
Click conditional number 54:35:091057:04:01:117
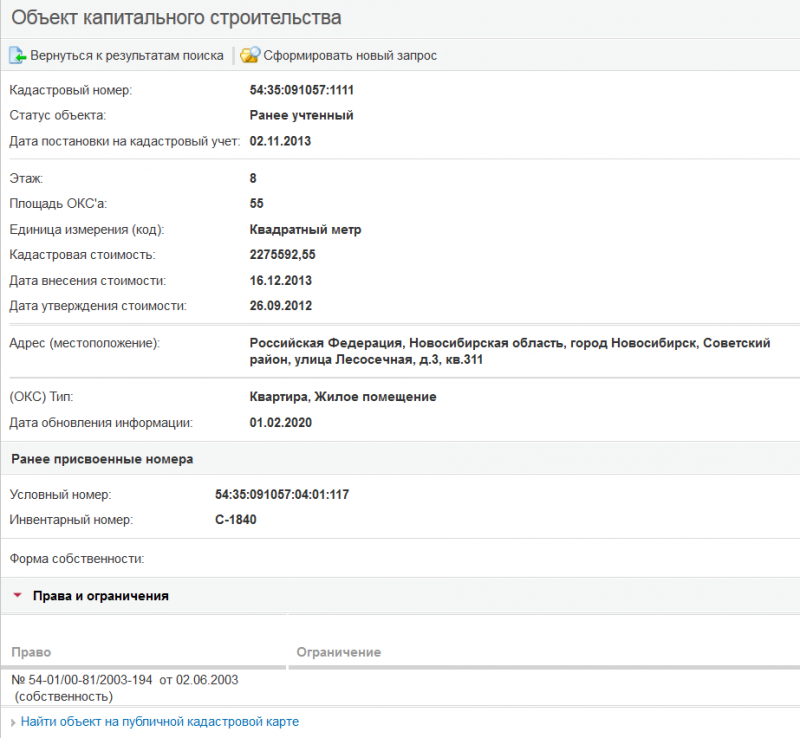281,495
